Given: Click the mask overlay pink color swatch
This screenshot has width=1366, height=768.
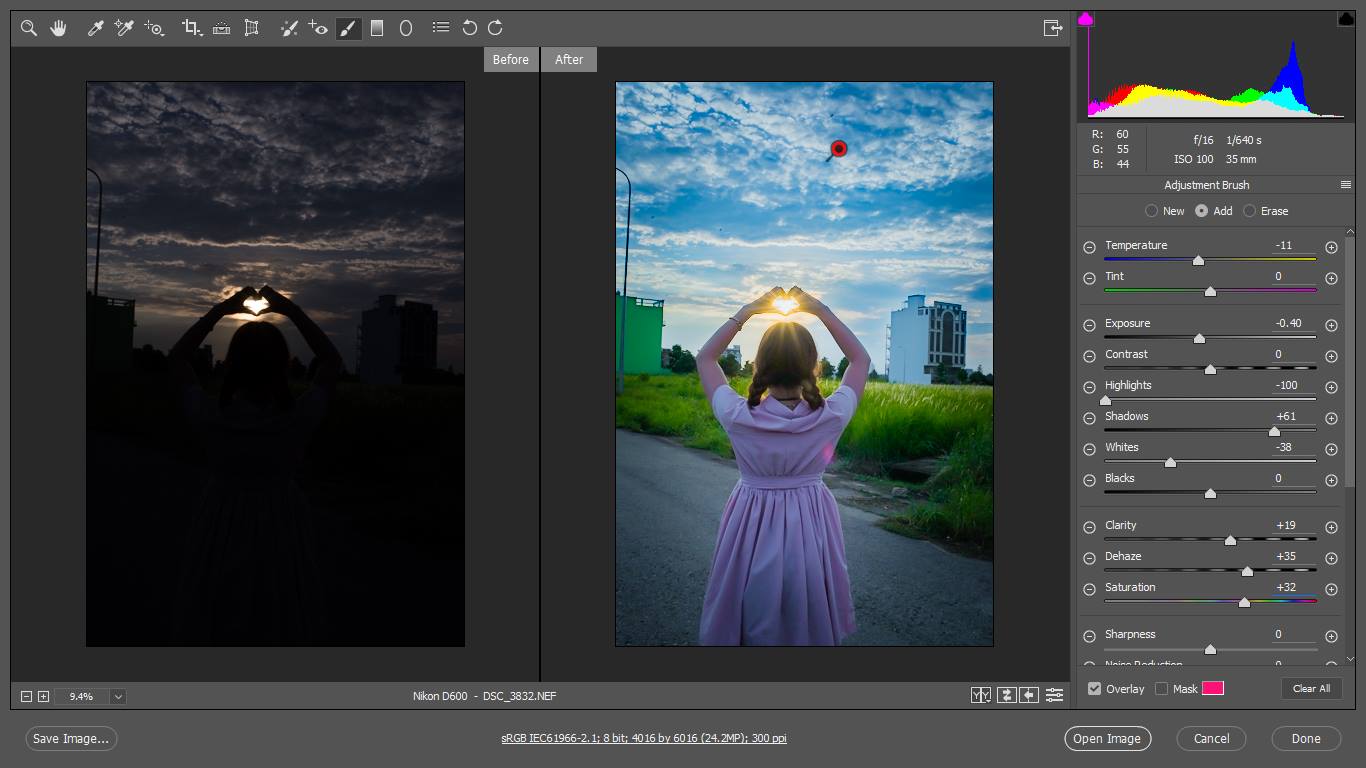Looking at the screenshot, I should pos(1213,688).
